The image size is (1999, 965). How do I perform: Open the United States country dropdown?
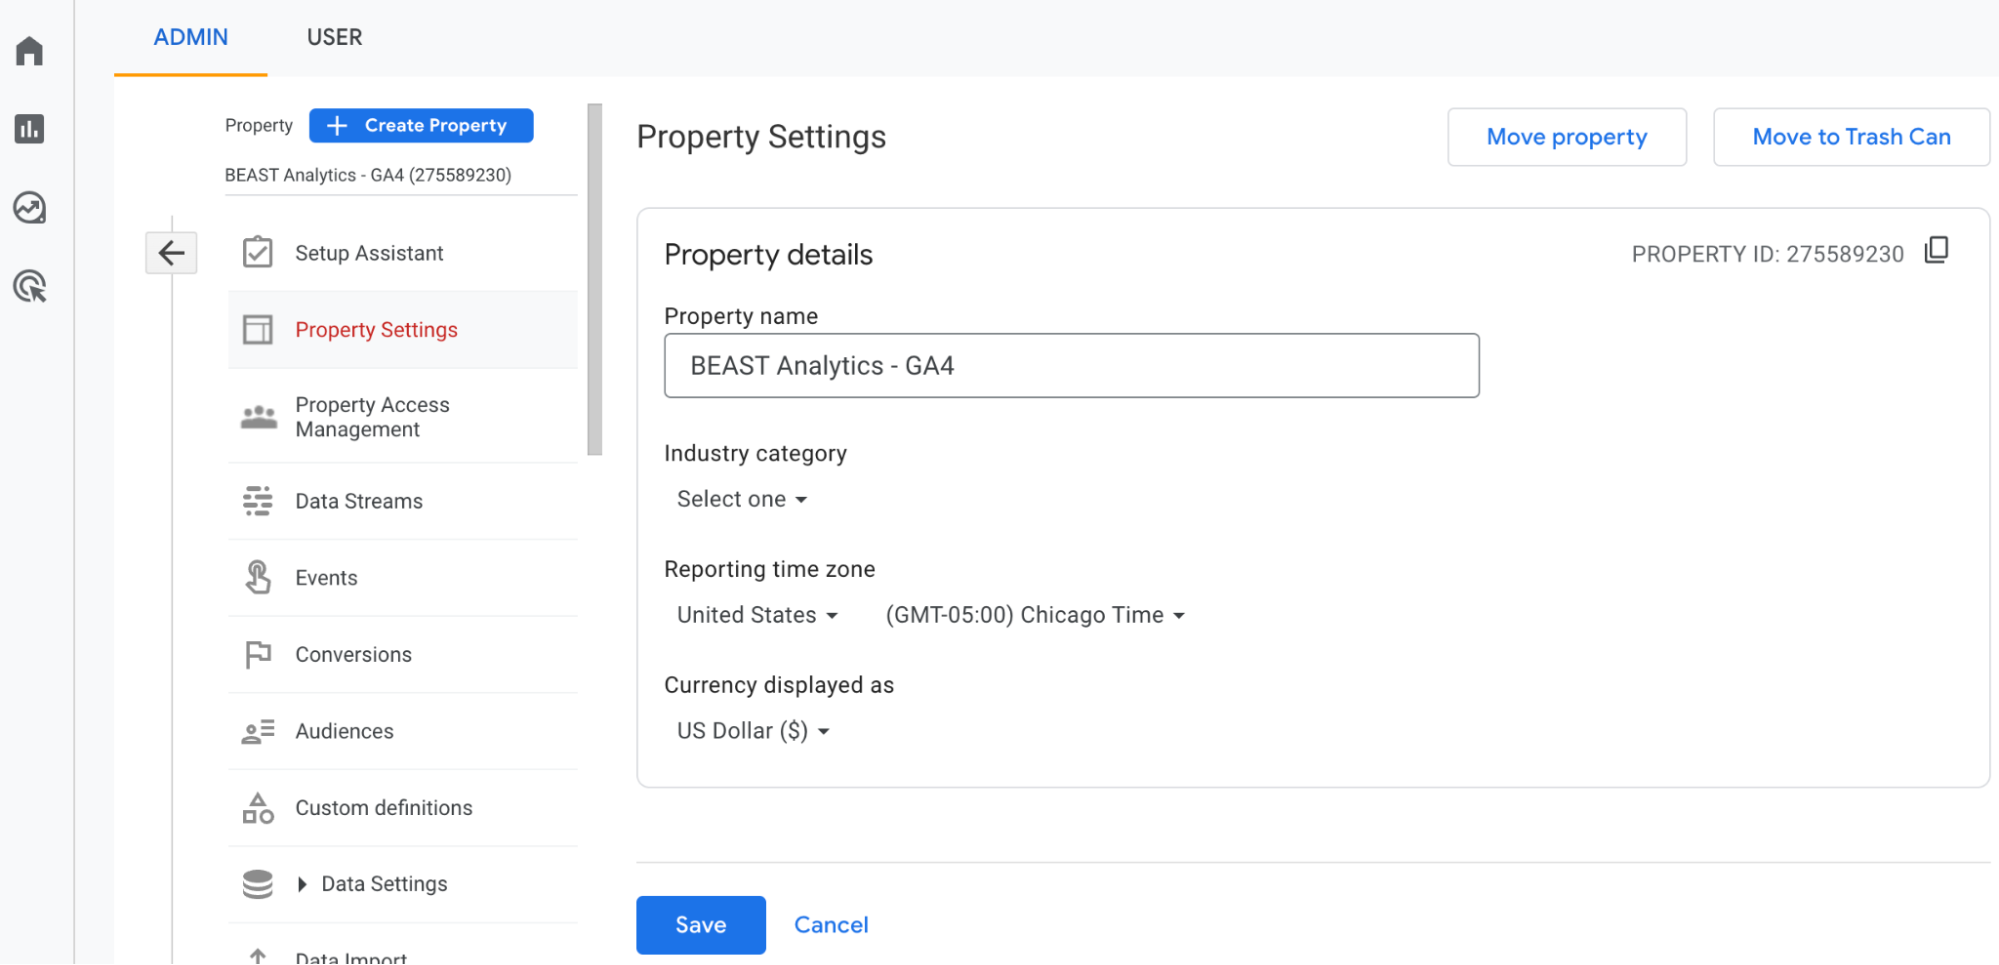pyautogui.click(x=757, y=615)
